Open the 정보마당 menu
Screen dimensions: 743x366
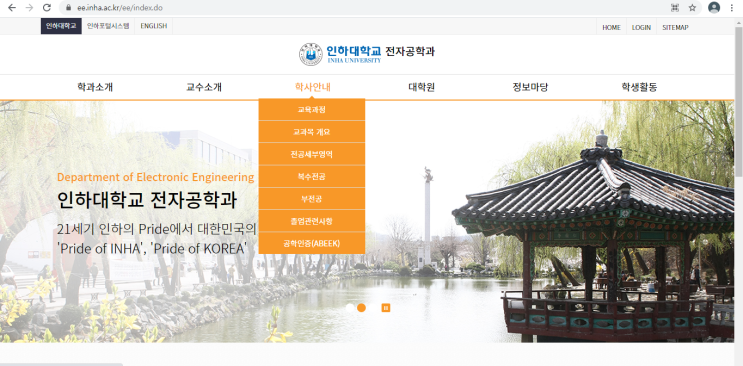[530, 87]
